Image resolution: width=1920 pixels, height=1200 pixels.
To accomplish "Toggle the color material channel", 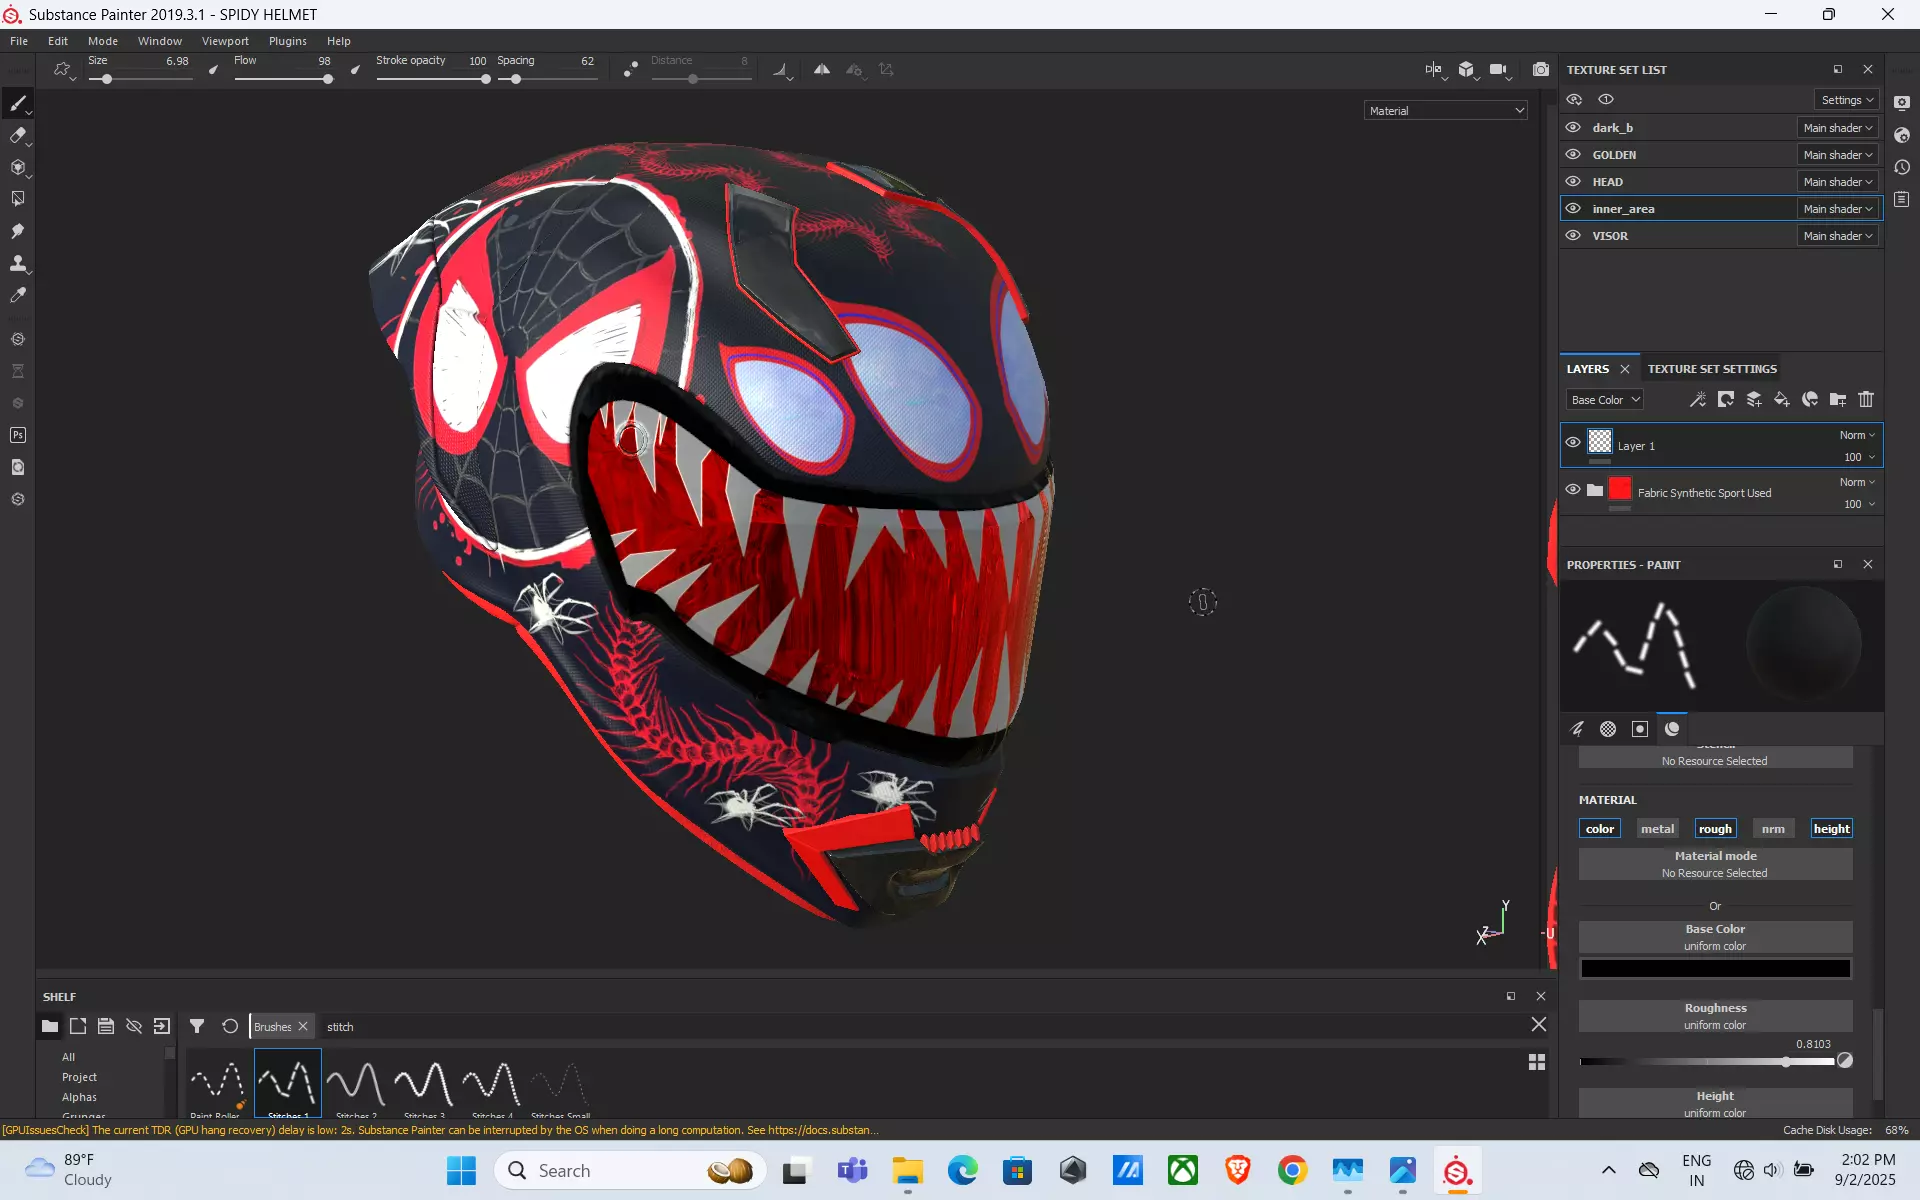I will pos(1599,829).
